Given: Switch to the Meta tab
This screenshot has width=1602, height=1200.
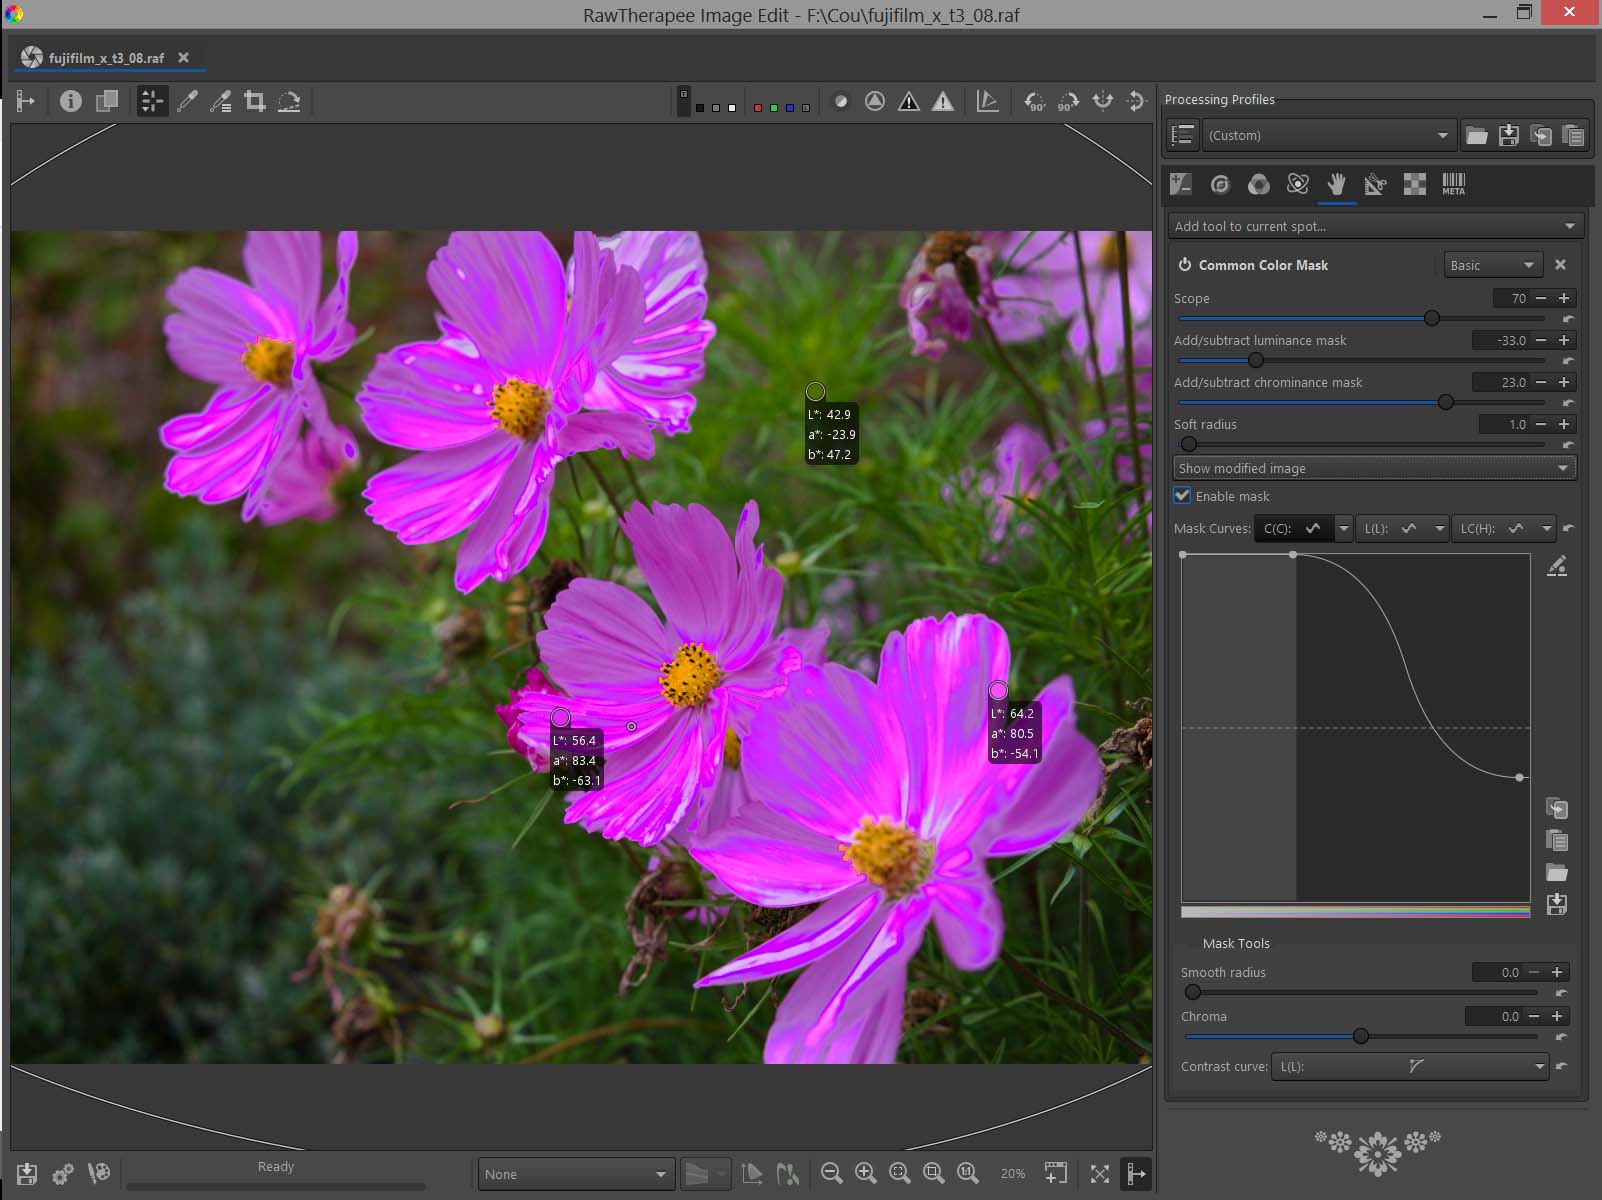Looking at the screenshot, I should 1453,184.
